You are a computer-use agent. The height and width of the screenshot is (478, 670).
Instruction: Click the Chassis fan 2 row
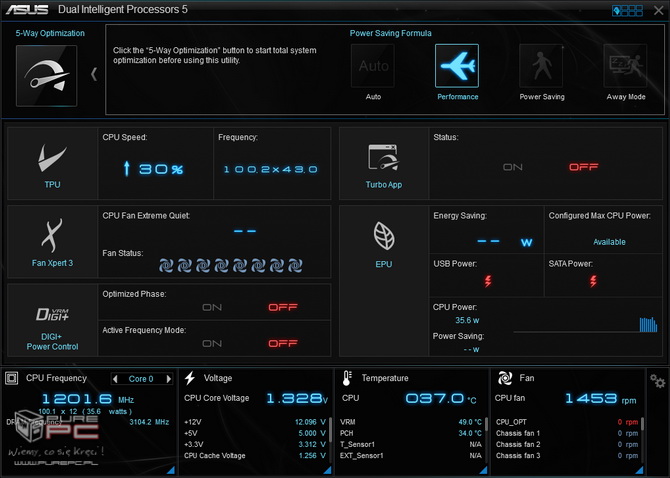coord(567,444)
